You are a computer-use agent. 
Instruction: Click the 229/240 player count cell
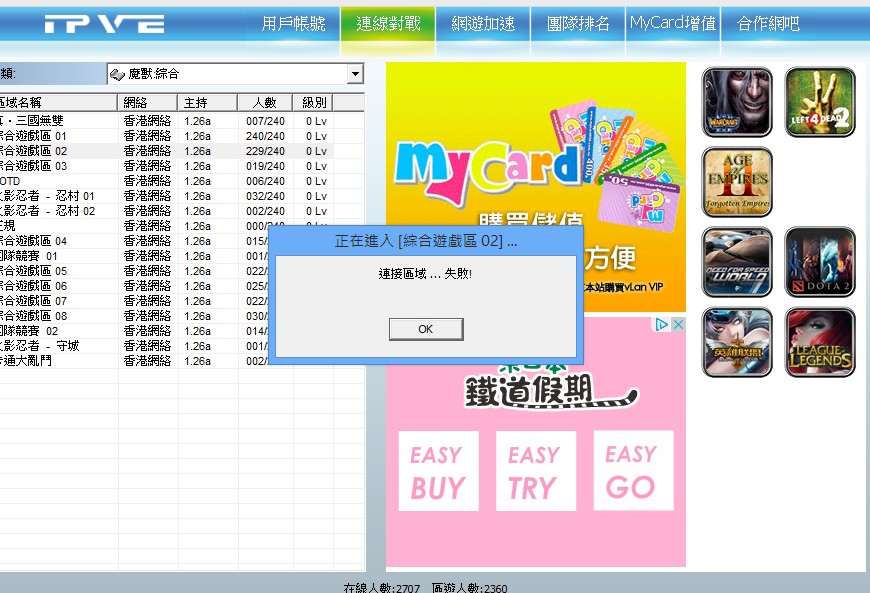(x=265, y=151)
